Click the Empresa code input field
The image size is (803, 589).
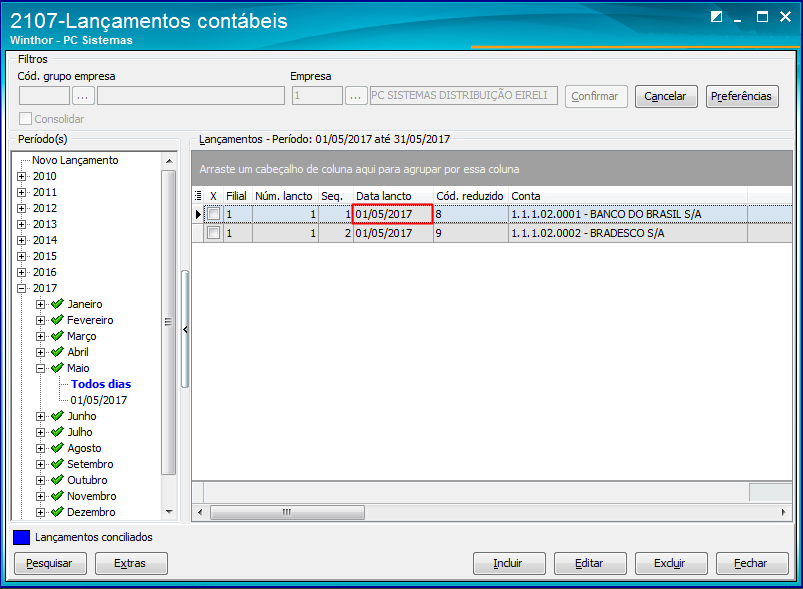click(317, 96)
